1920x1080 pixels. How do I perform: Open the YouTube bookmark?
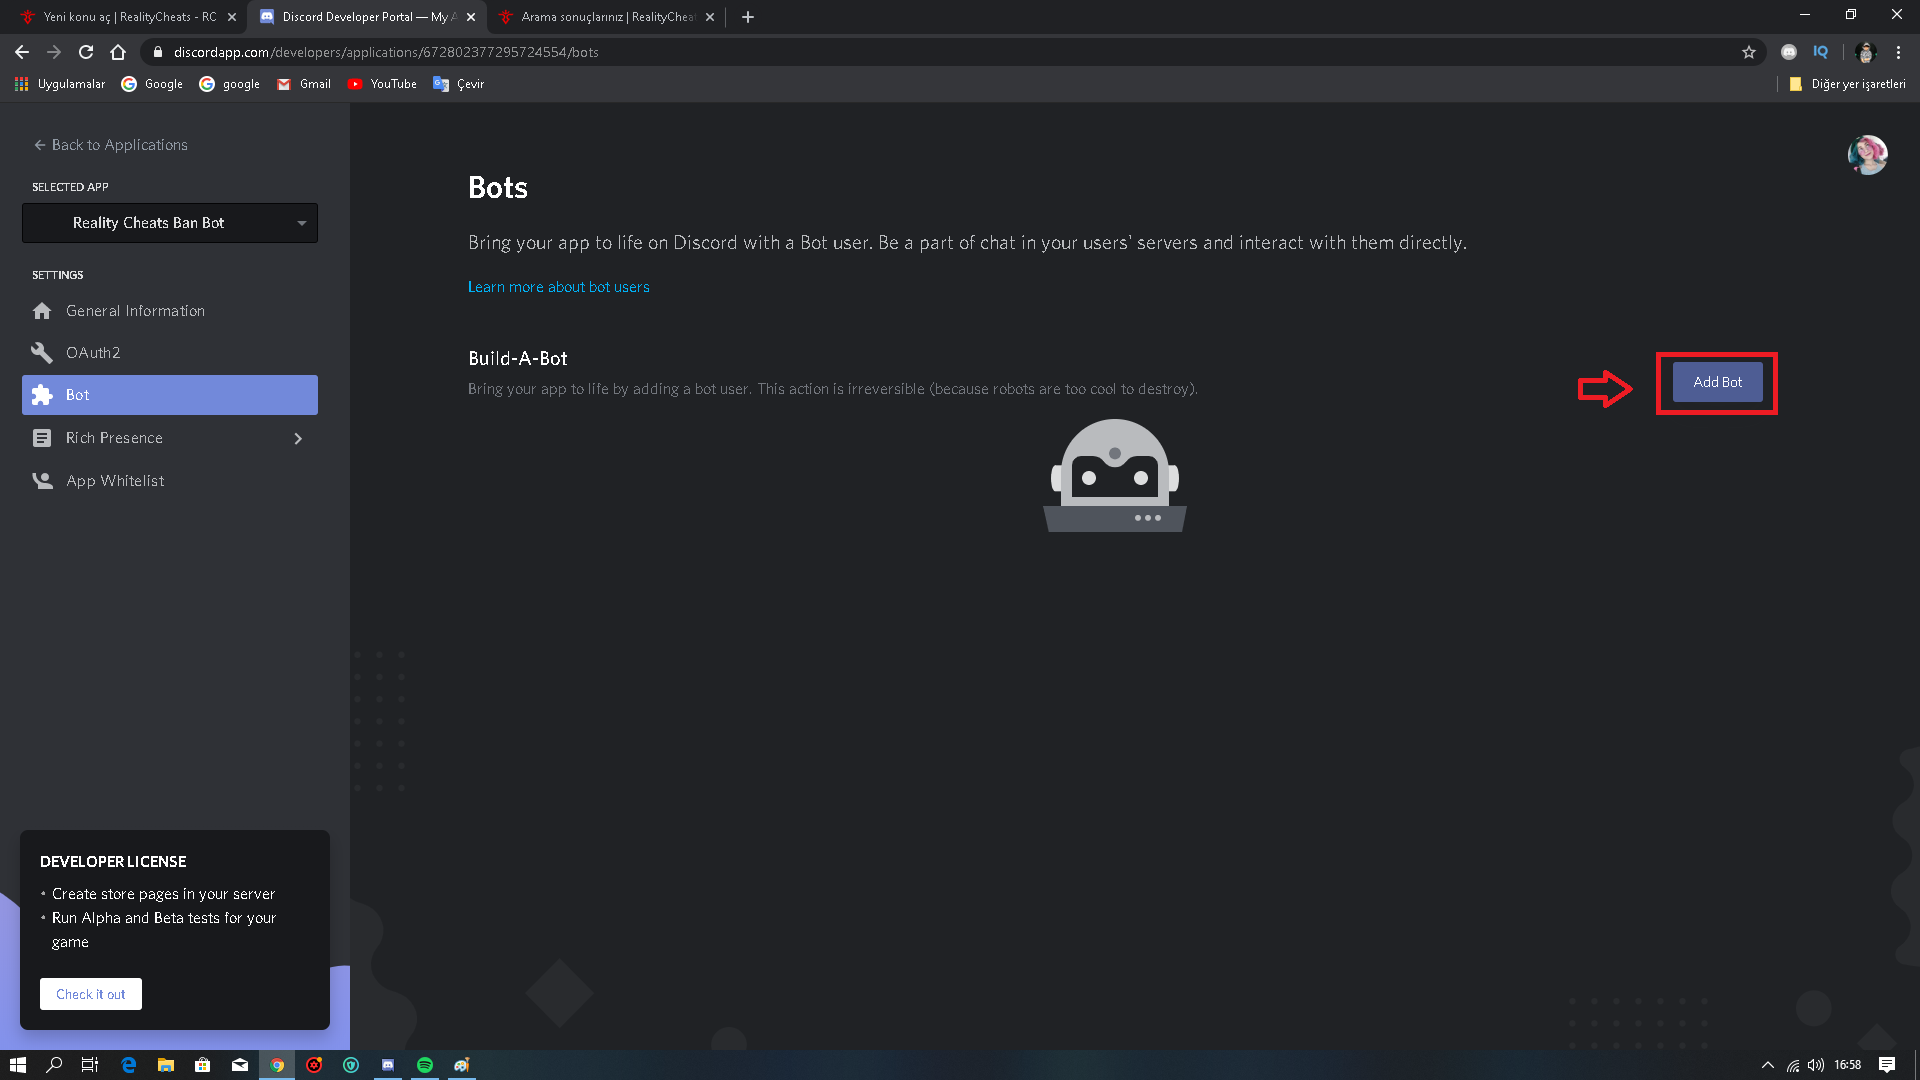tap(382, 84)
